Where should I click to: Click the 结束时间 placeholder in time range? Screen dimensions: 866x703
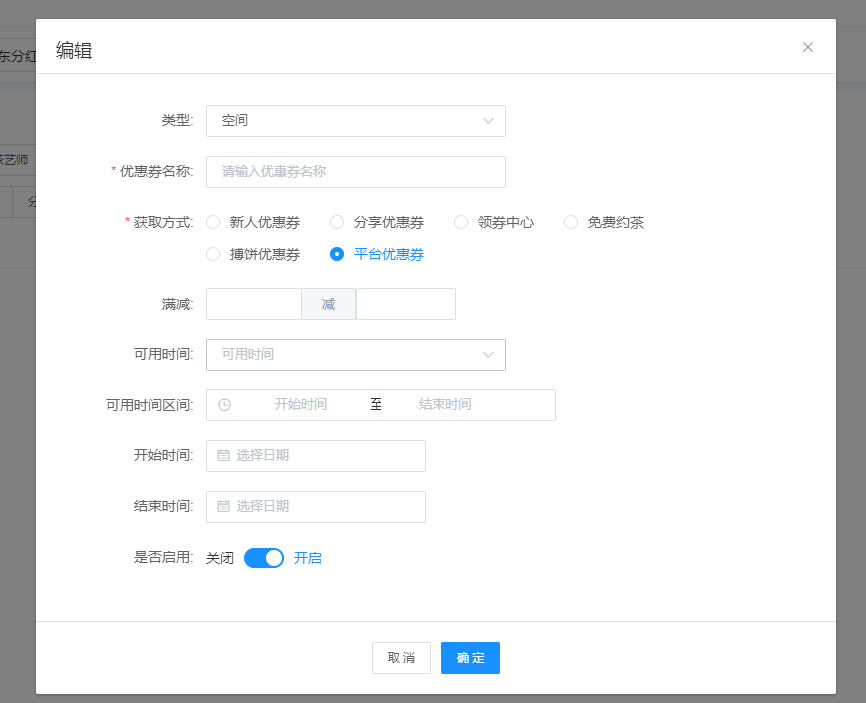[x=445, y=405]
